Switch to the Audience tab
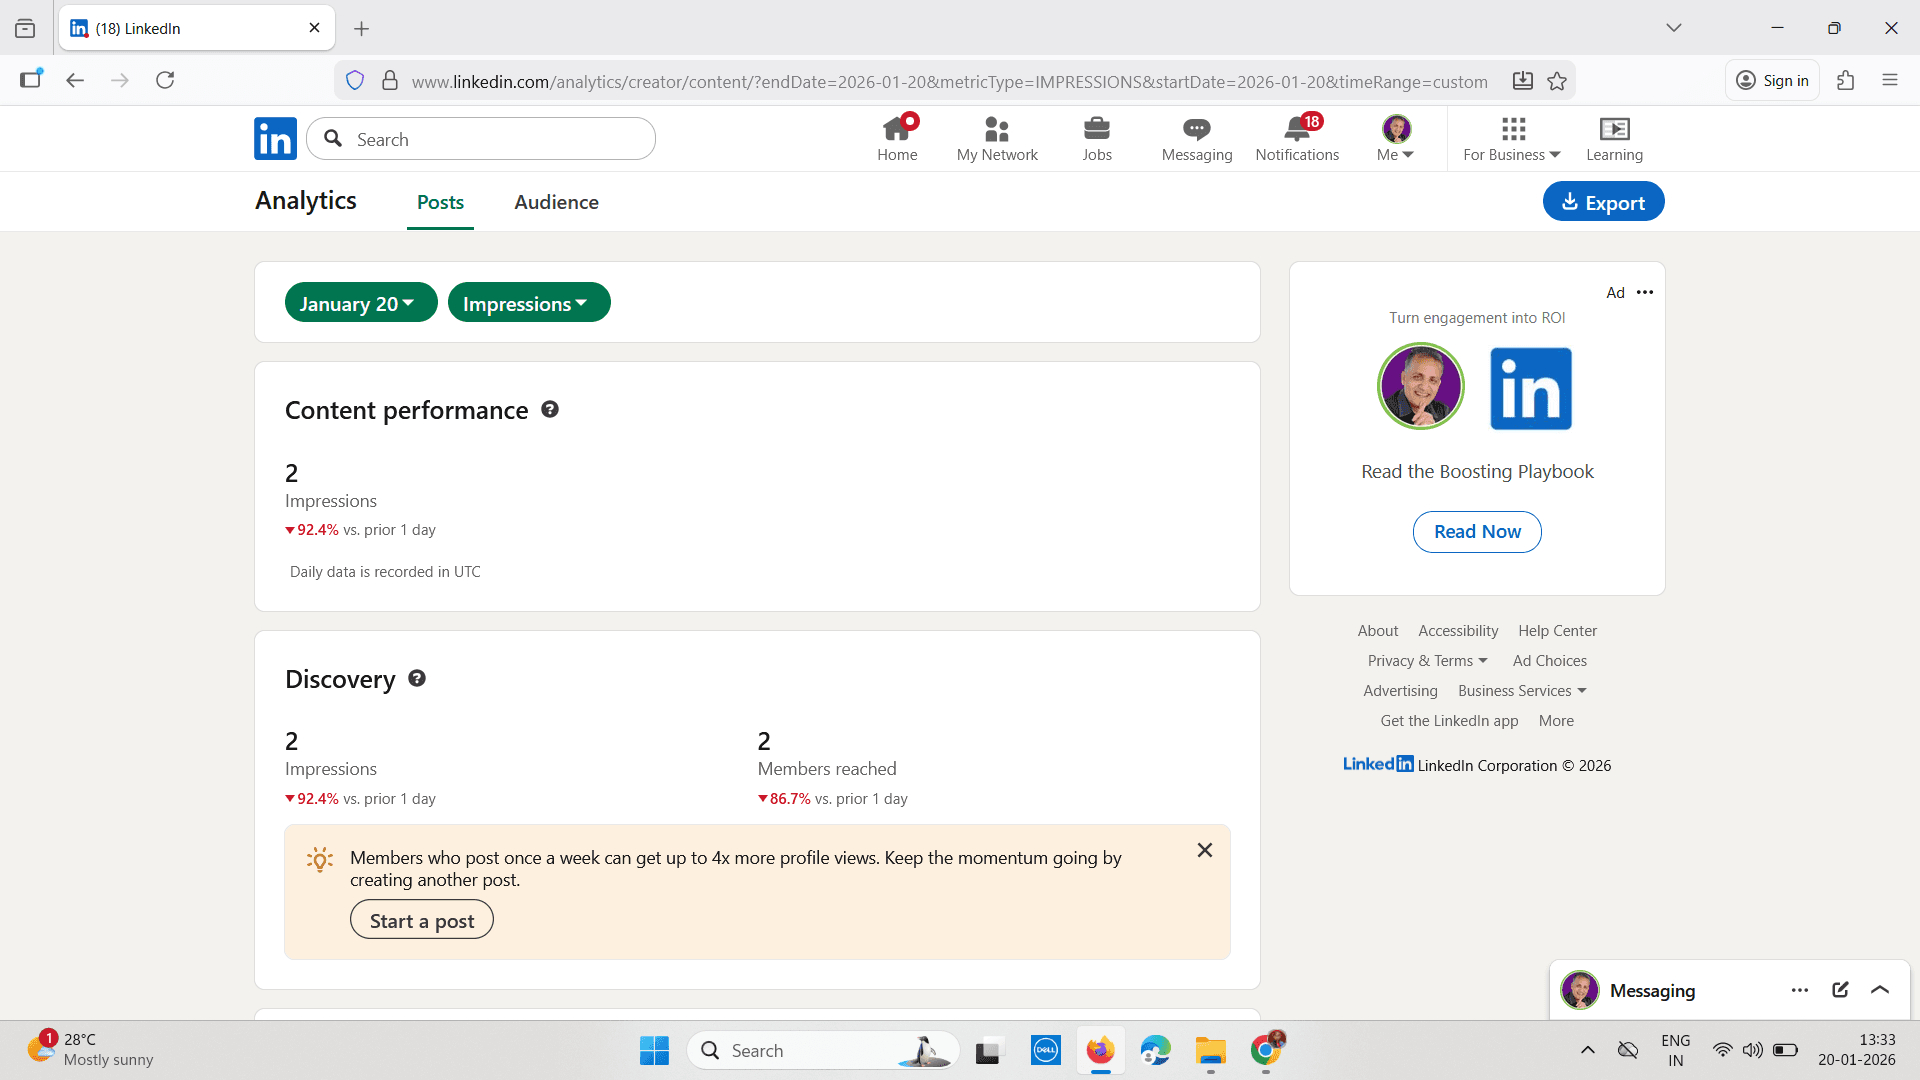 pos(556,202)
